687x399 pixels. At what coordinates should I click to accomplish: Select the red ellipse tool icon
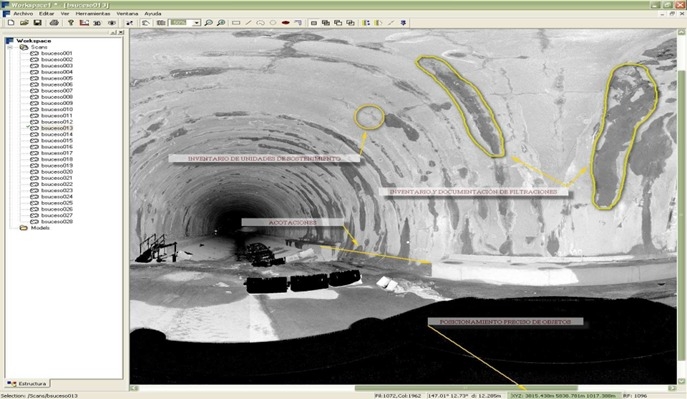tap(286, 23)
